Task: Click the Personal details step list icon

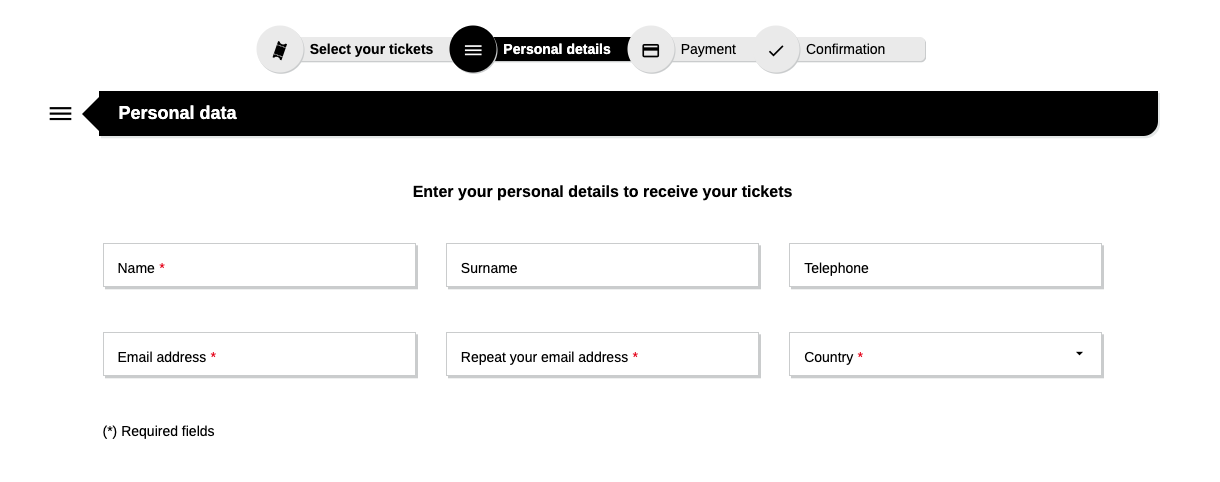Action: pos(473,50)
